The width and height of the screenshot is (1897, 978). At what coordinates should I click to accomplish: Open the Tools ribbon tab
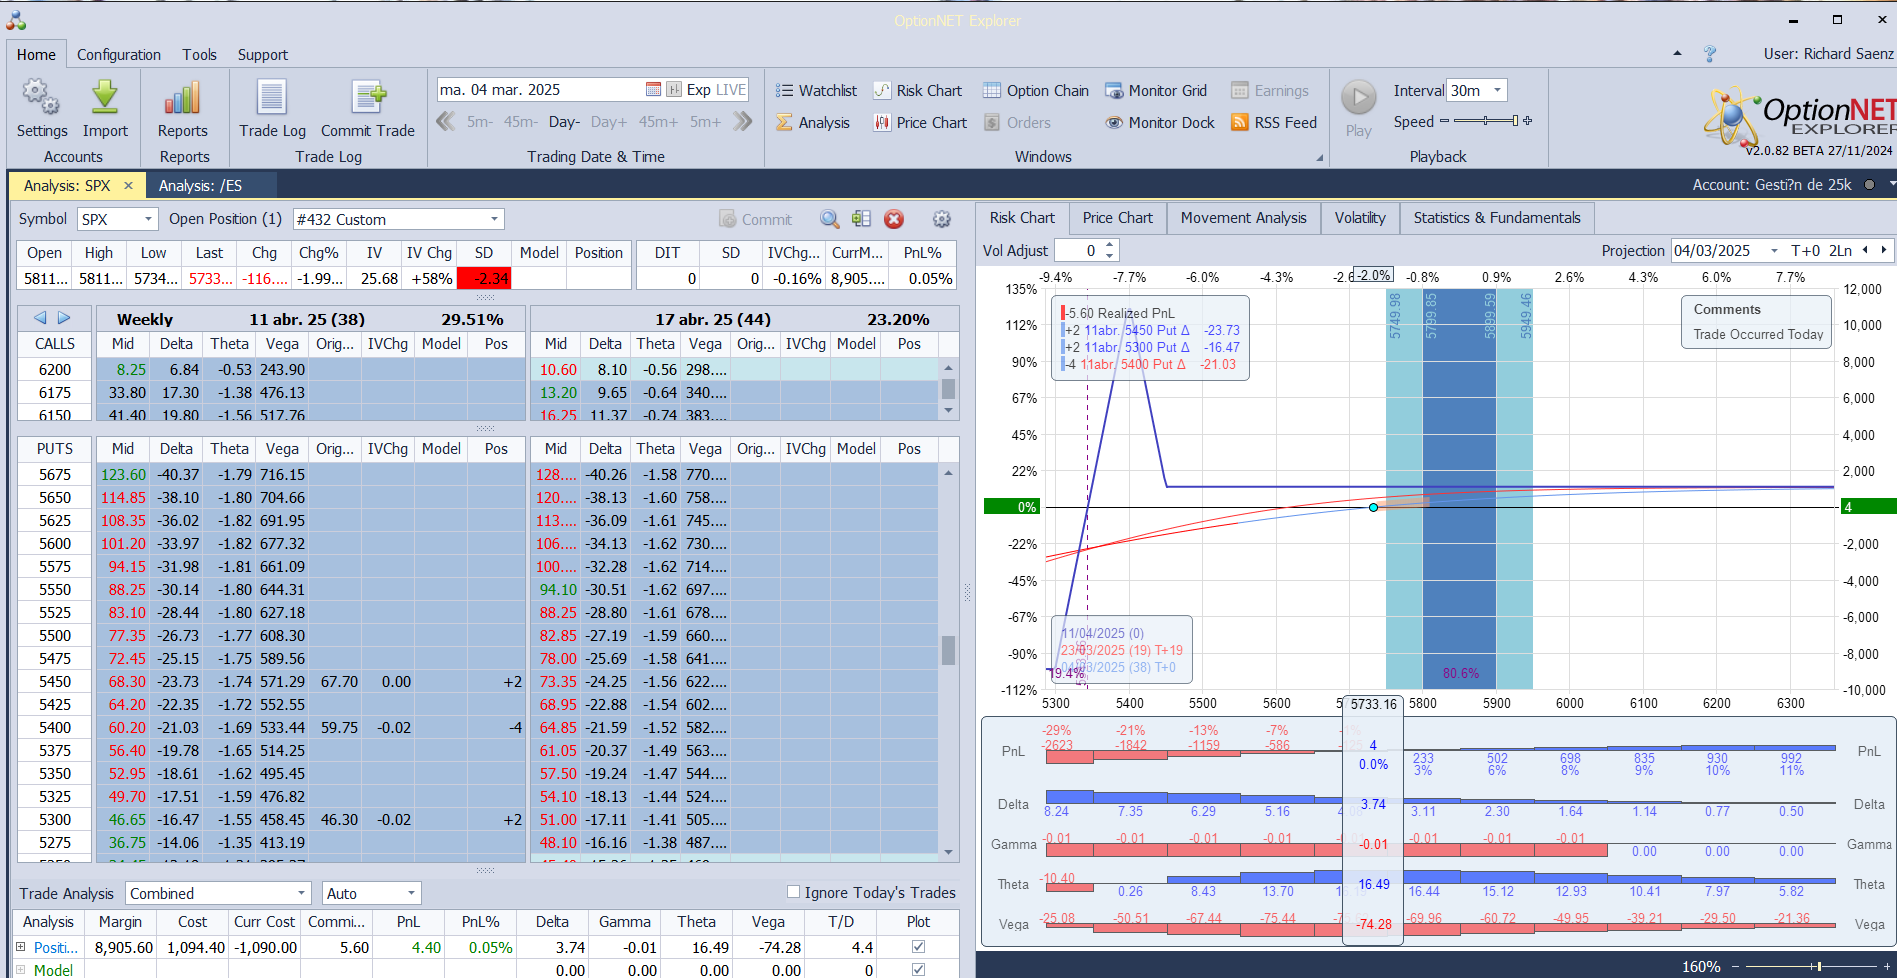pyautogui.click(x=199, y=55)
